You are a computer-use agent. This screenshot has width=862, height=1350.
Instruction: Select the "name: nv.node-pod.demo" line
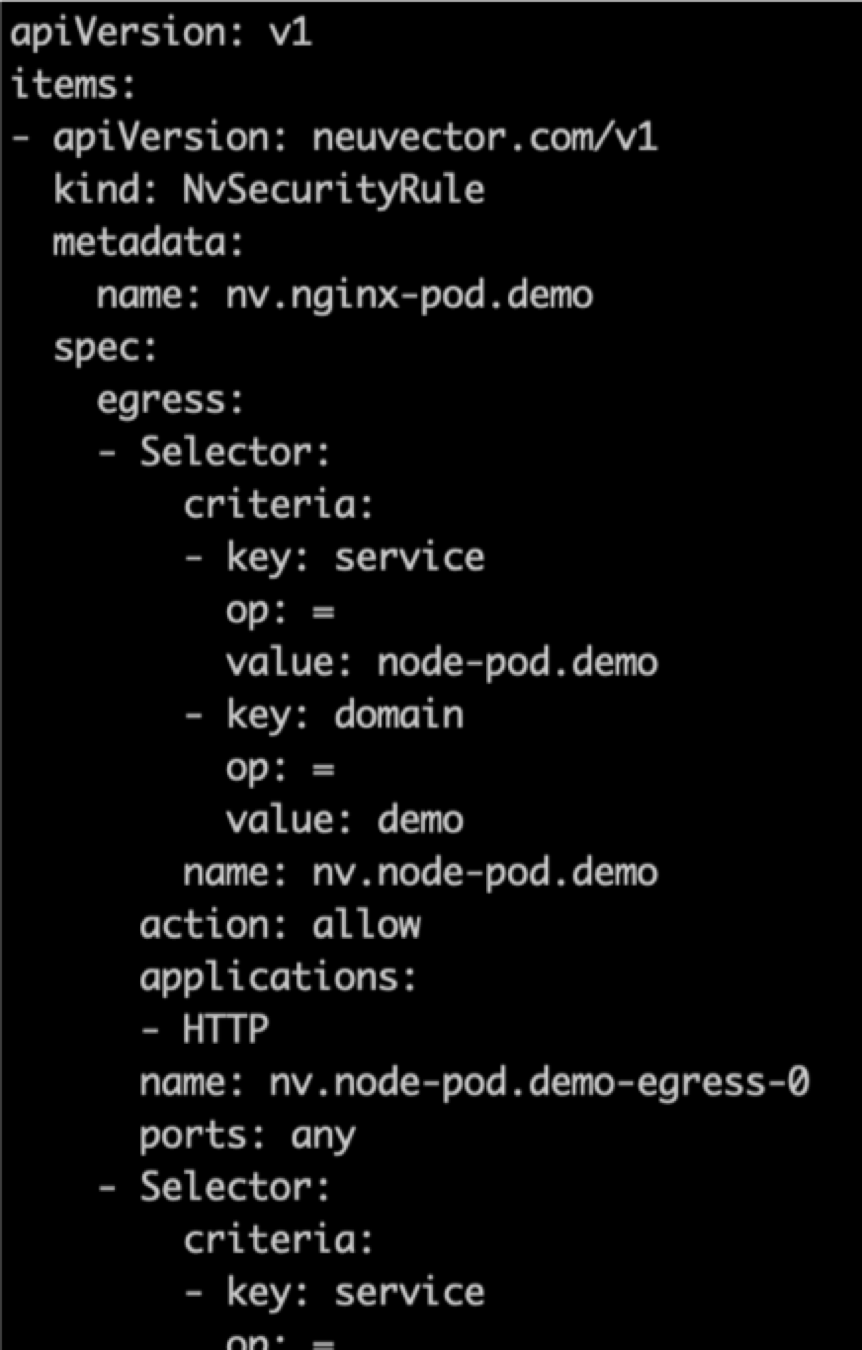tap(420, 873)
